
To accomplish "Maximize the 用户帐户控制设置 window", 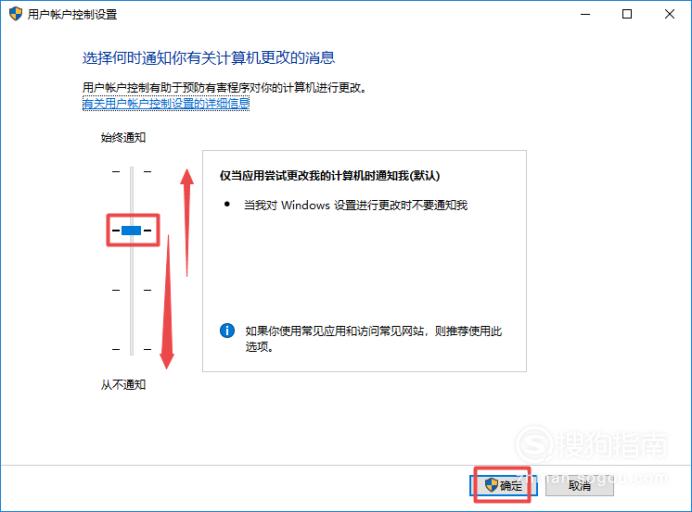I will [x=627, y=14].
